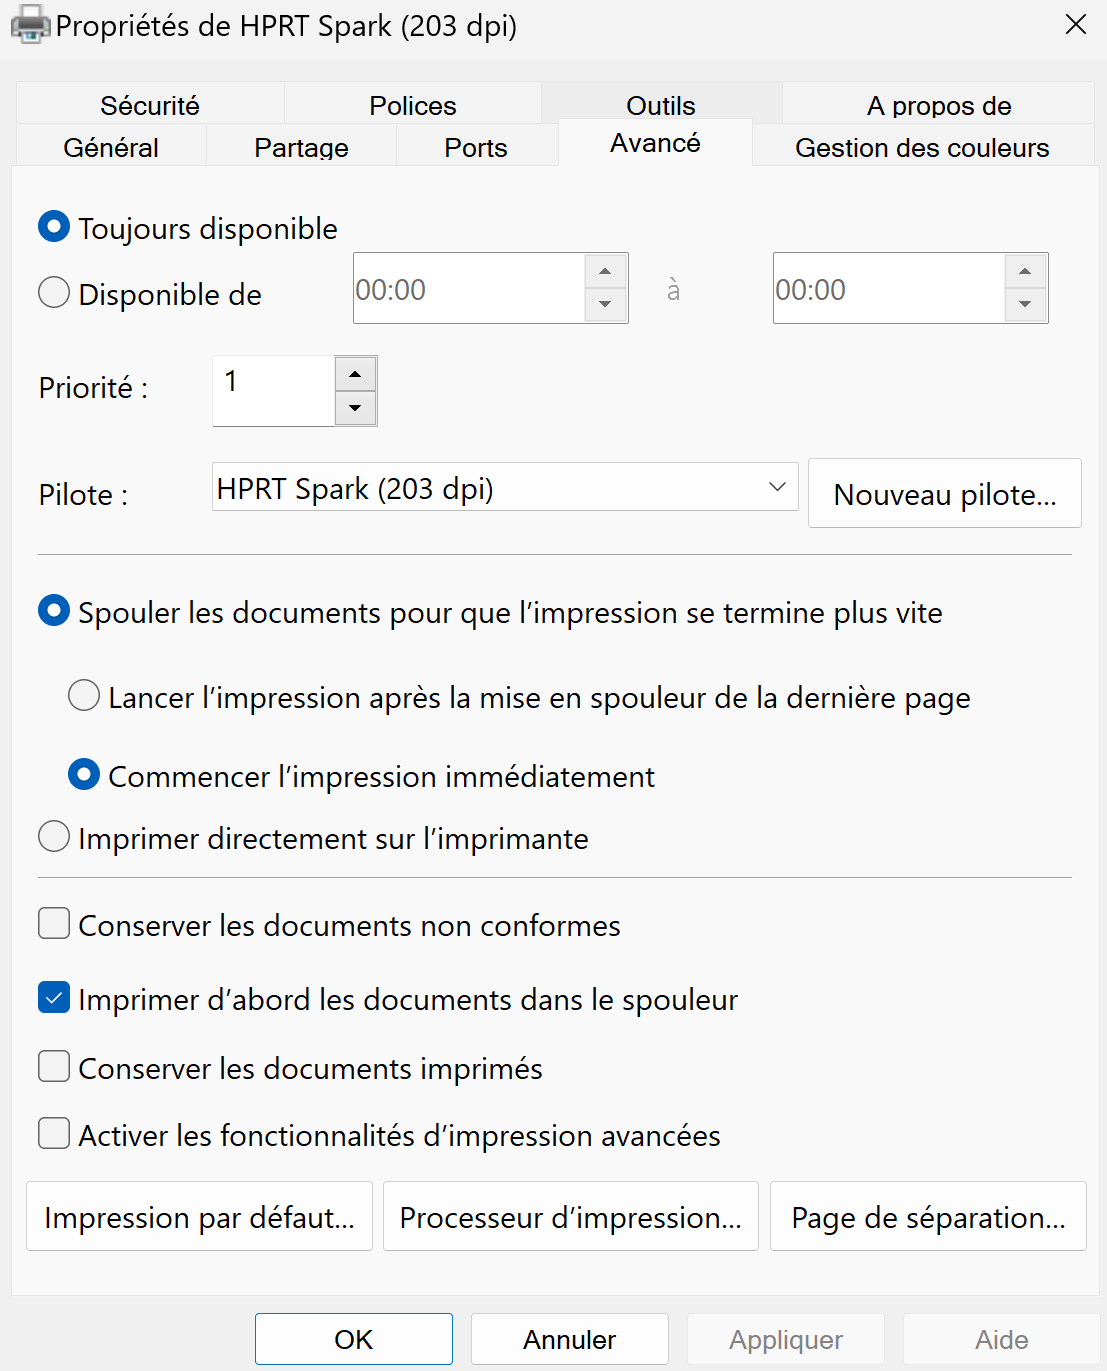This screenshot has width=1107, height=1371.
Task: Decrease the end availability time
Action: [1025, 304]
